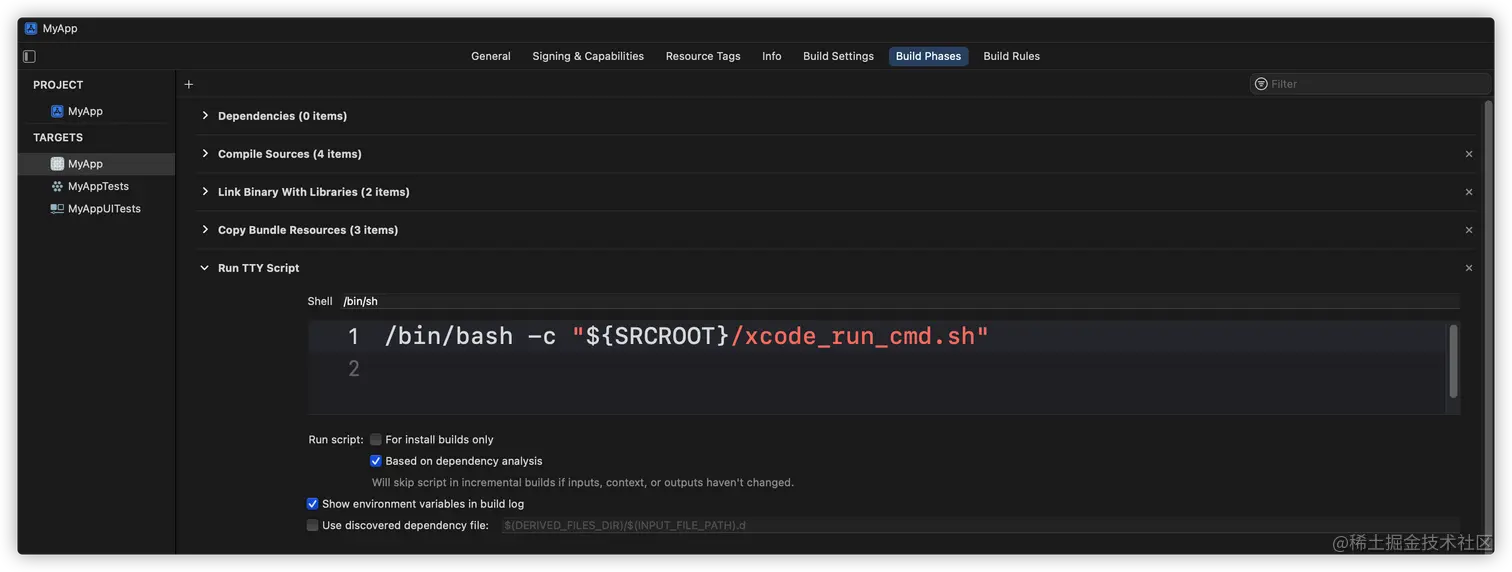This screenshot has height=572, width=1512.
Task: Add a new build phase with plus button
Action: tap(189, 84)
